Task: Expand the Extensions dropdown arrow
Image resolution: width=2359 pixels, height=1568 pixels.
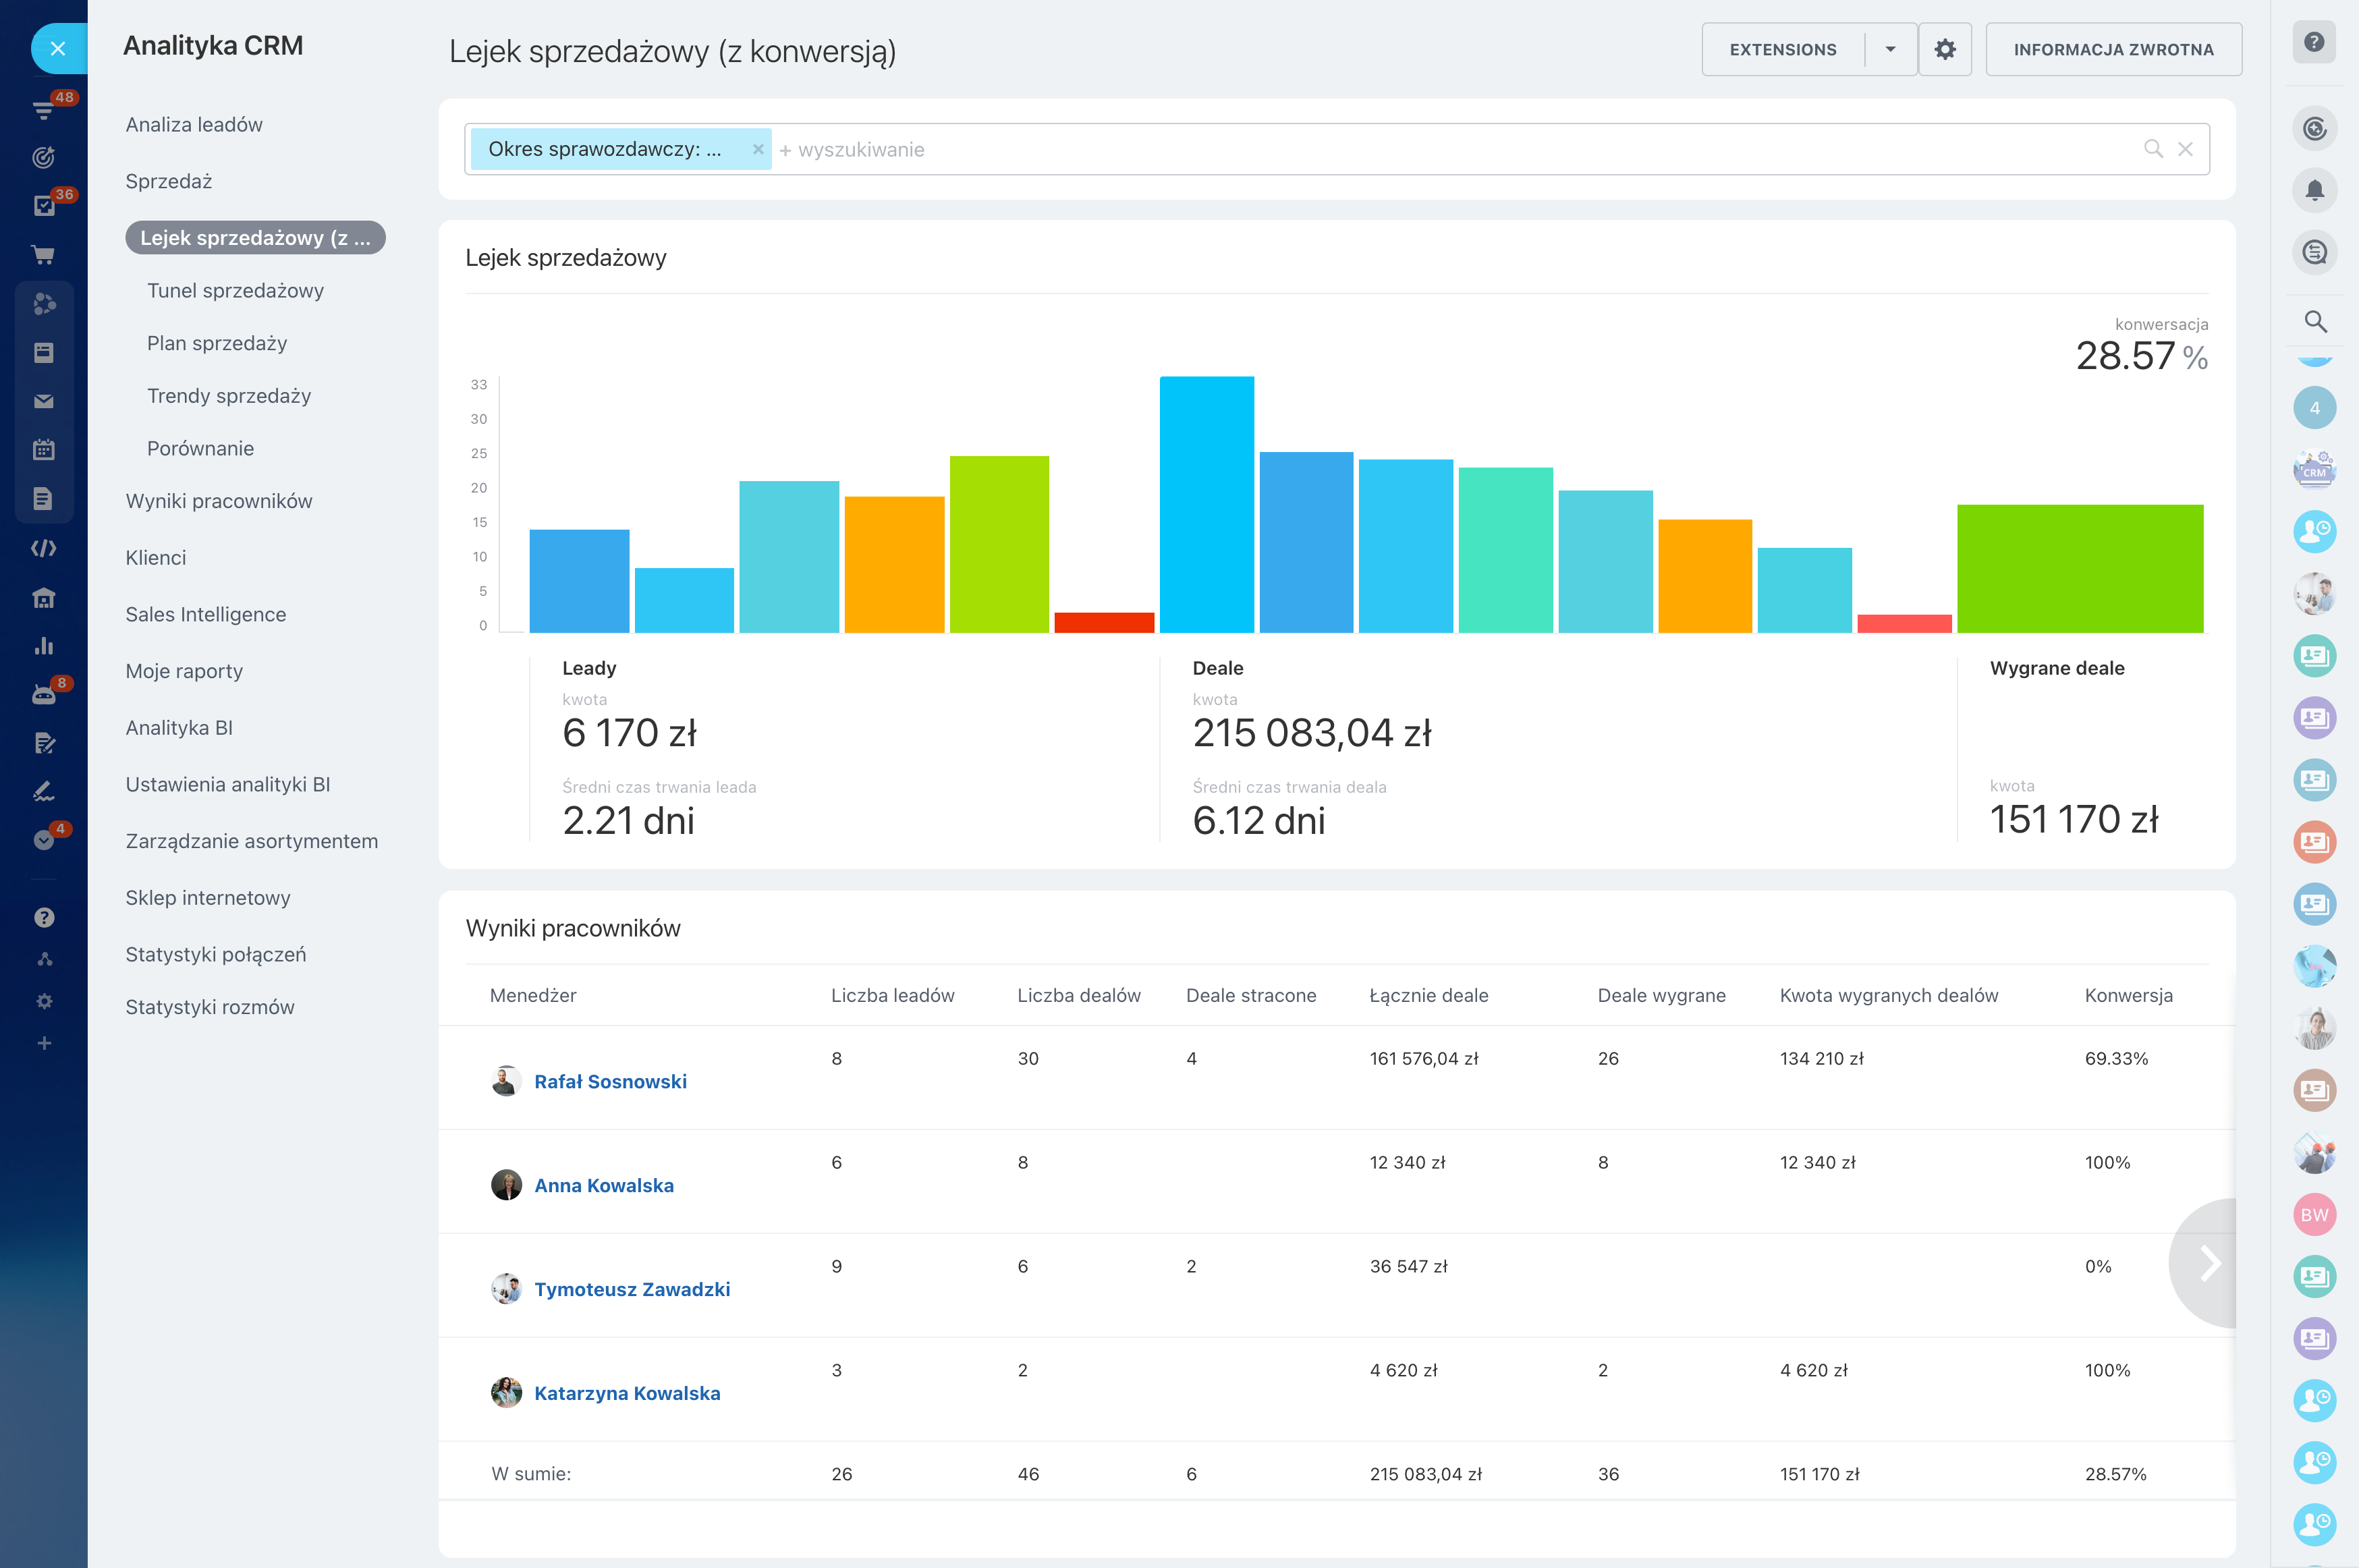Action: tap(1890, 49)
